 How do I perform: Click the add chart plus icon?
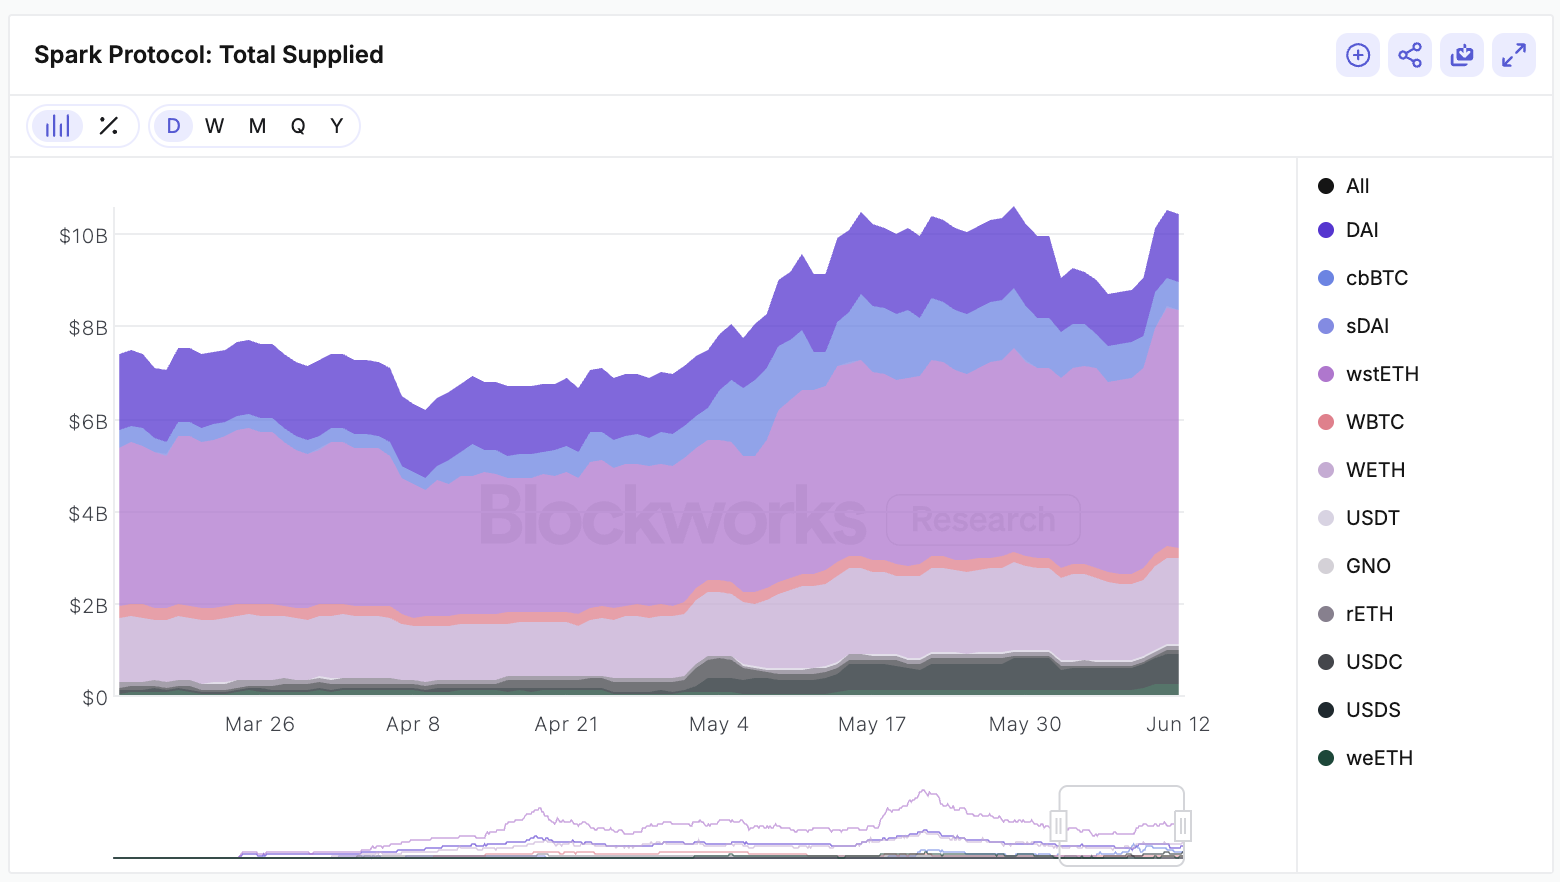coord(1357,55)
